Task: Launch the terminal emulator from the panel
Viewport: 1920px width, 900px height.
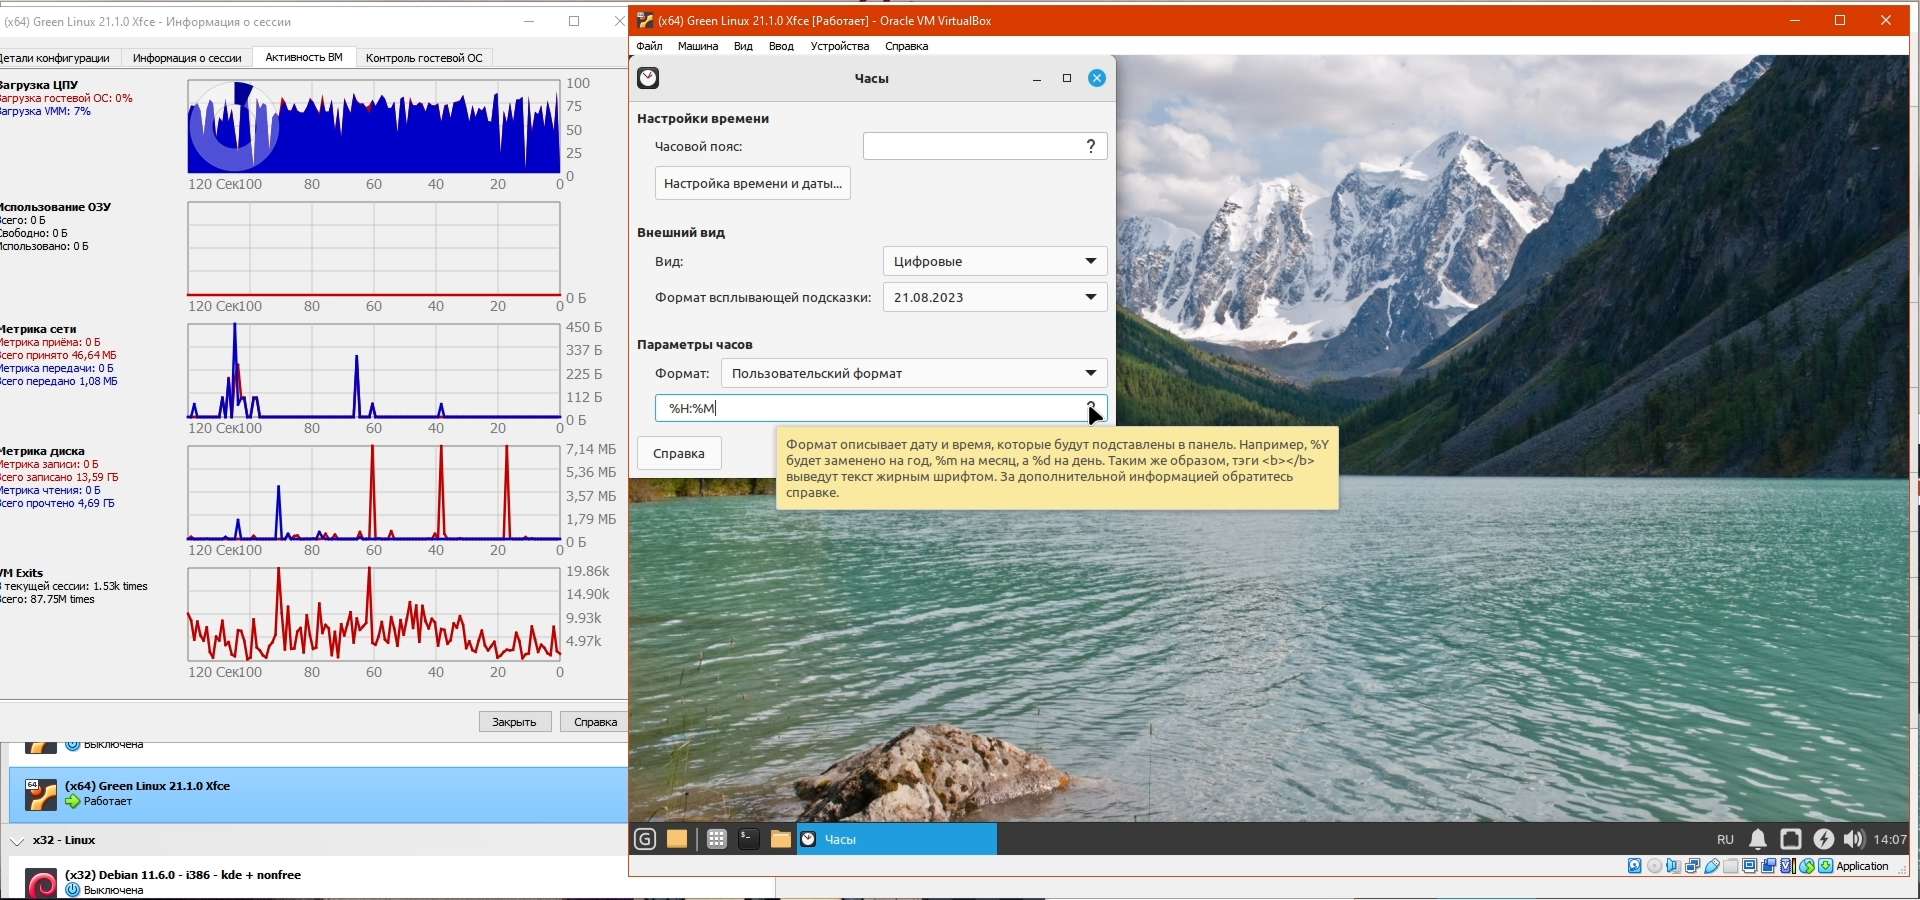Action: (x=748, y=839)
